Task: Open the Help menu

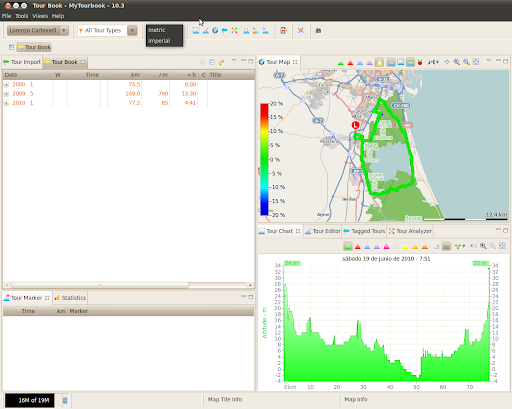Action: (x=58, y=16)
